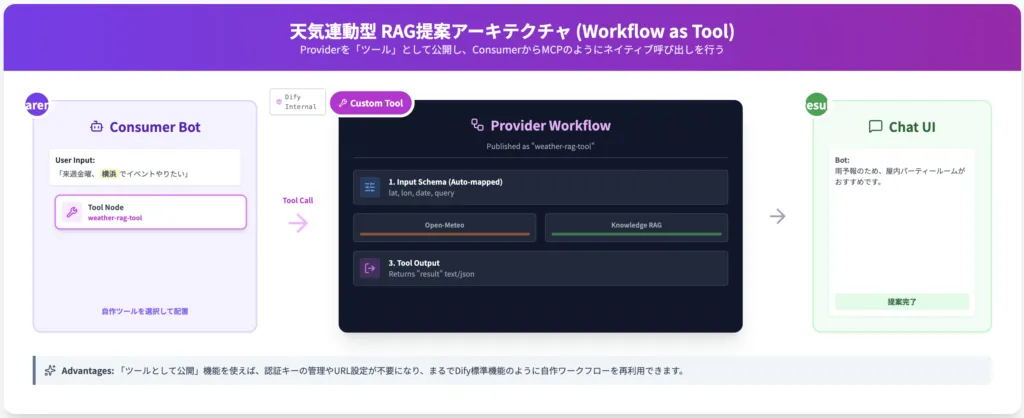Click the Chat UI speech bubble icon
Viewport: 1024px width, 418px height.
[875, 127]
